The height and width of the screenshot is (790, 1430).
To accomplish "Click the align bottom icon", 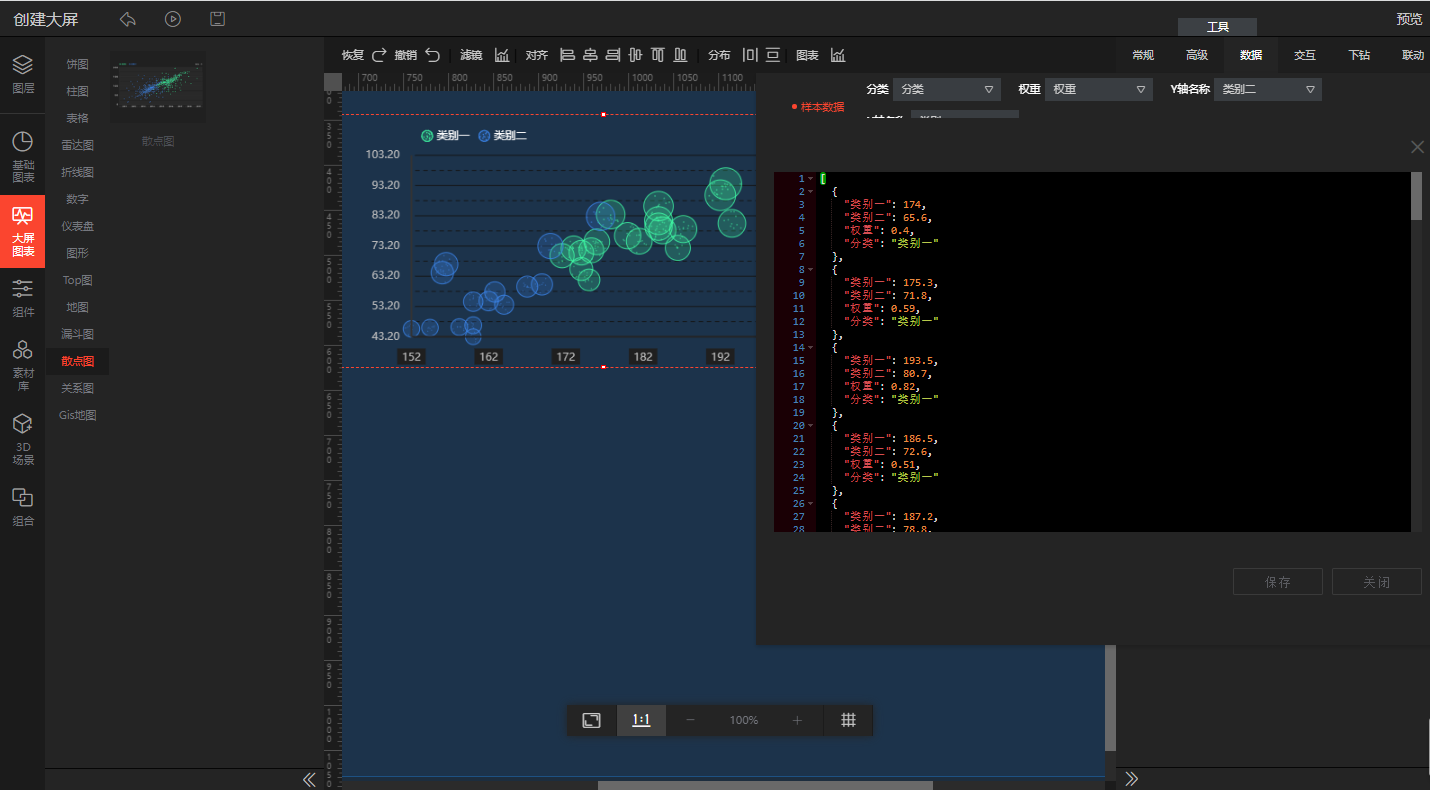I will (x=681, y=55).
